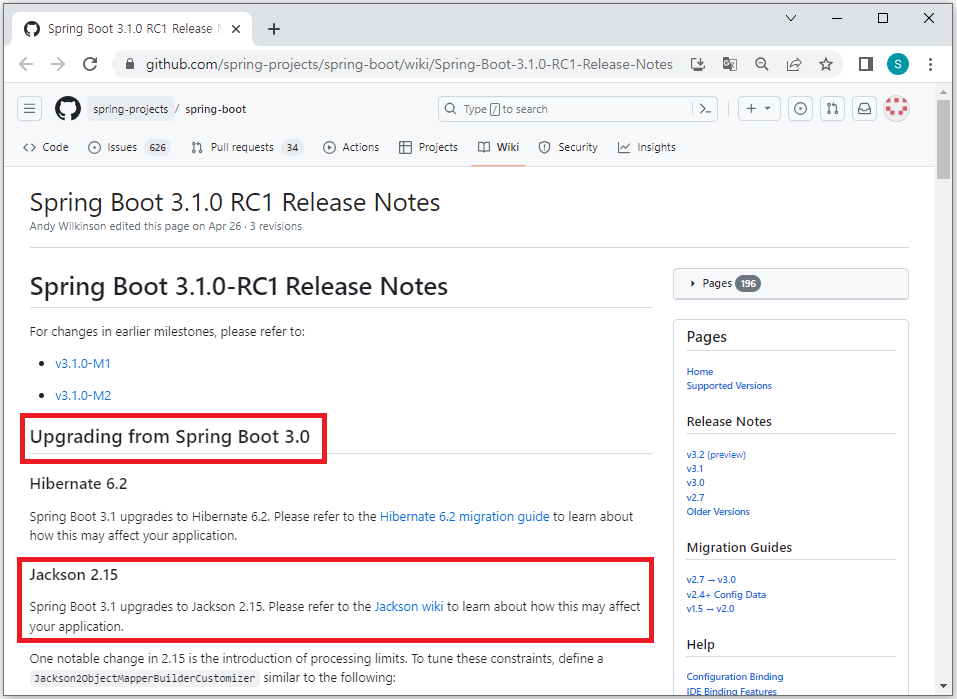Go to the GitHub homepage via Octocat logo
This screenshot has width=957, height=699.
point(68,109)
